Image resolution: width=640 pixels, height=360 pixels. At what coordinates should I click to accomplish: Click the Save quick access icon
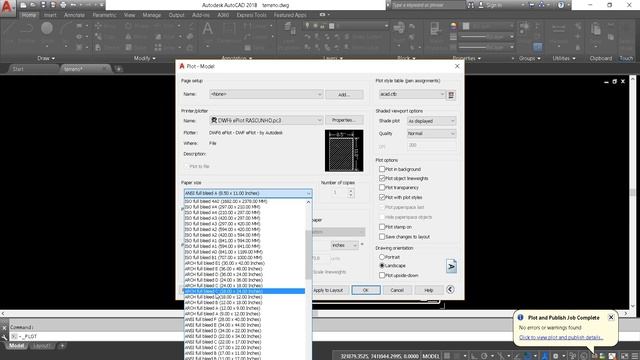[x=43, y=5]
